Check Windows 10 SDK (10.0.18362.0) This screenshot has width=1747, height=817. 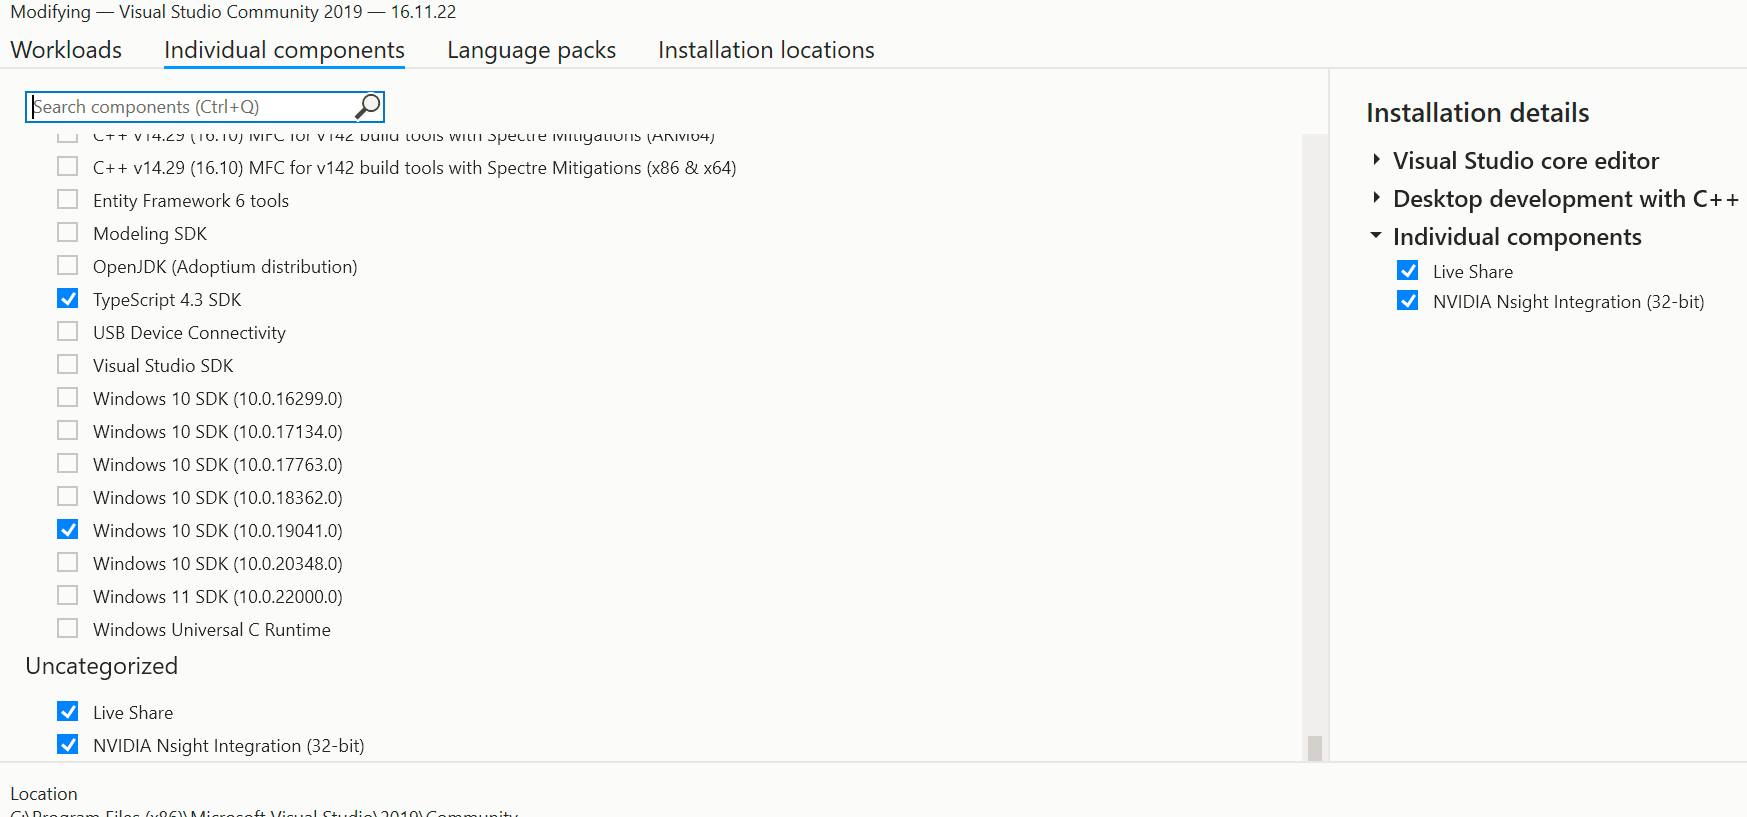(68, 496)
